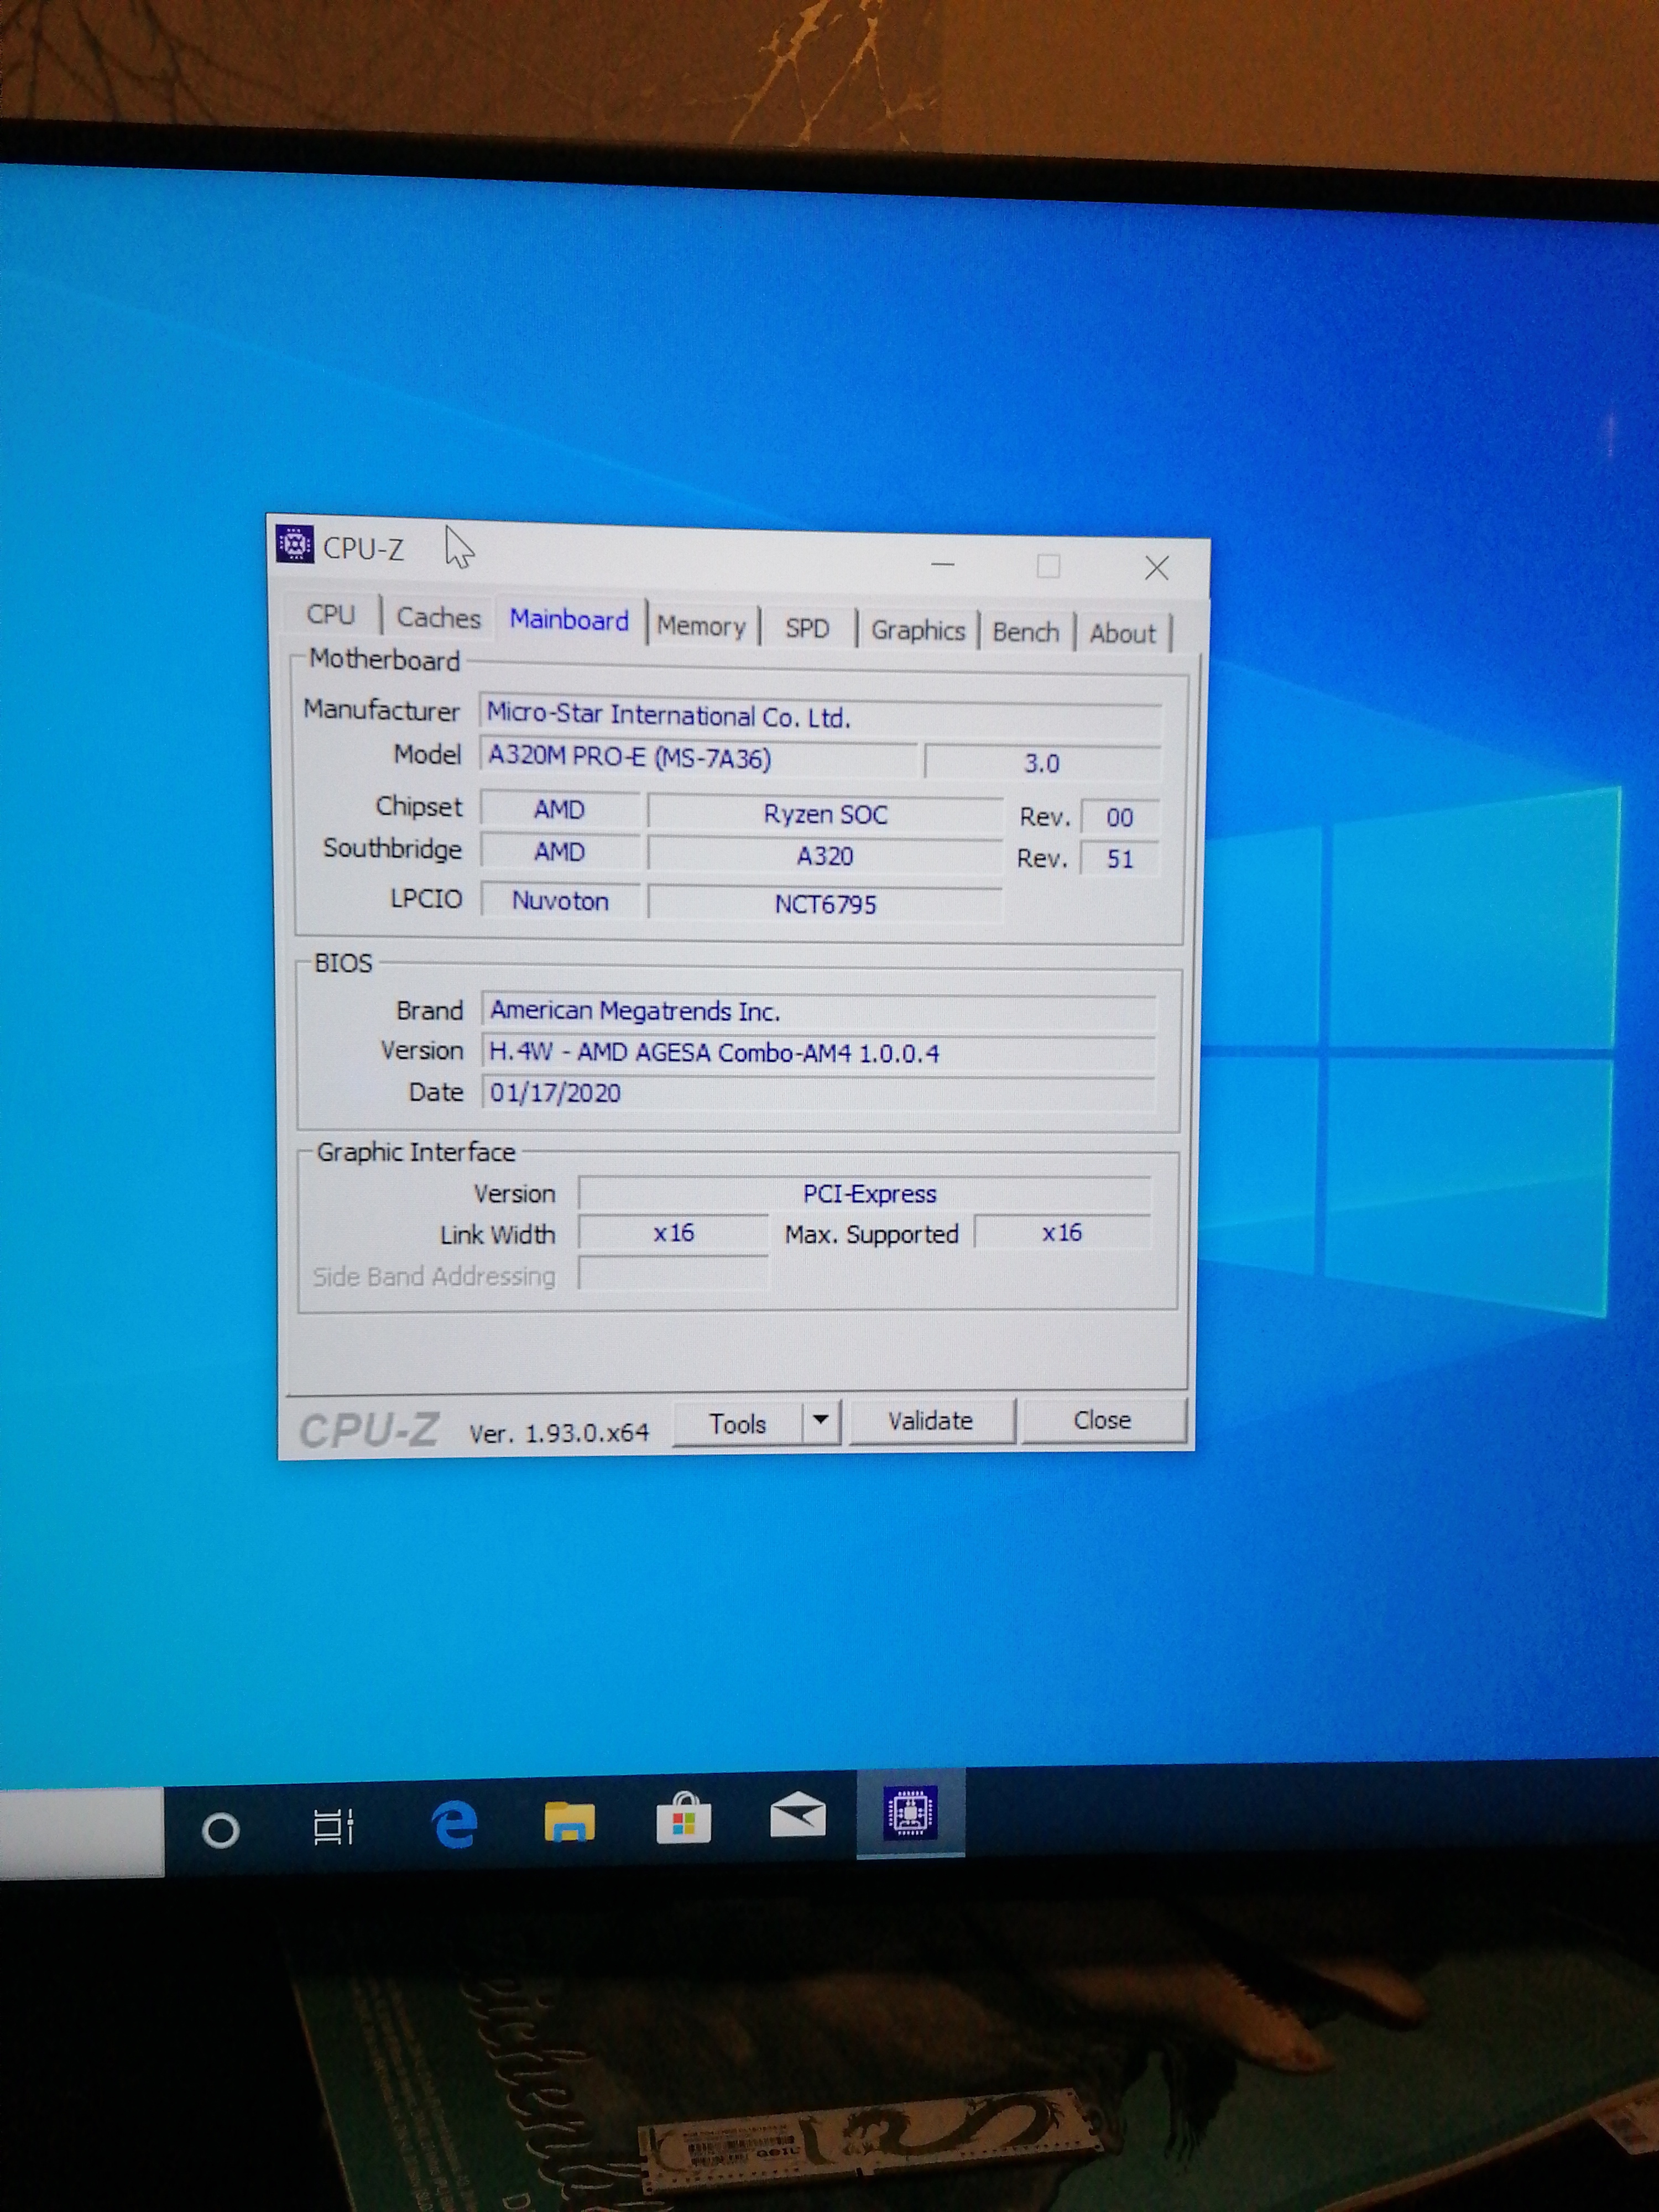
Task: Click the LPCIO model NCT6795
Action: (x=825, y=904)
